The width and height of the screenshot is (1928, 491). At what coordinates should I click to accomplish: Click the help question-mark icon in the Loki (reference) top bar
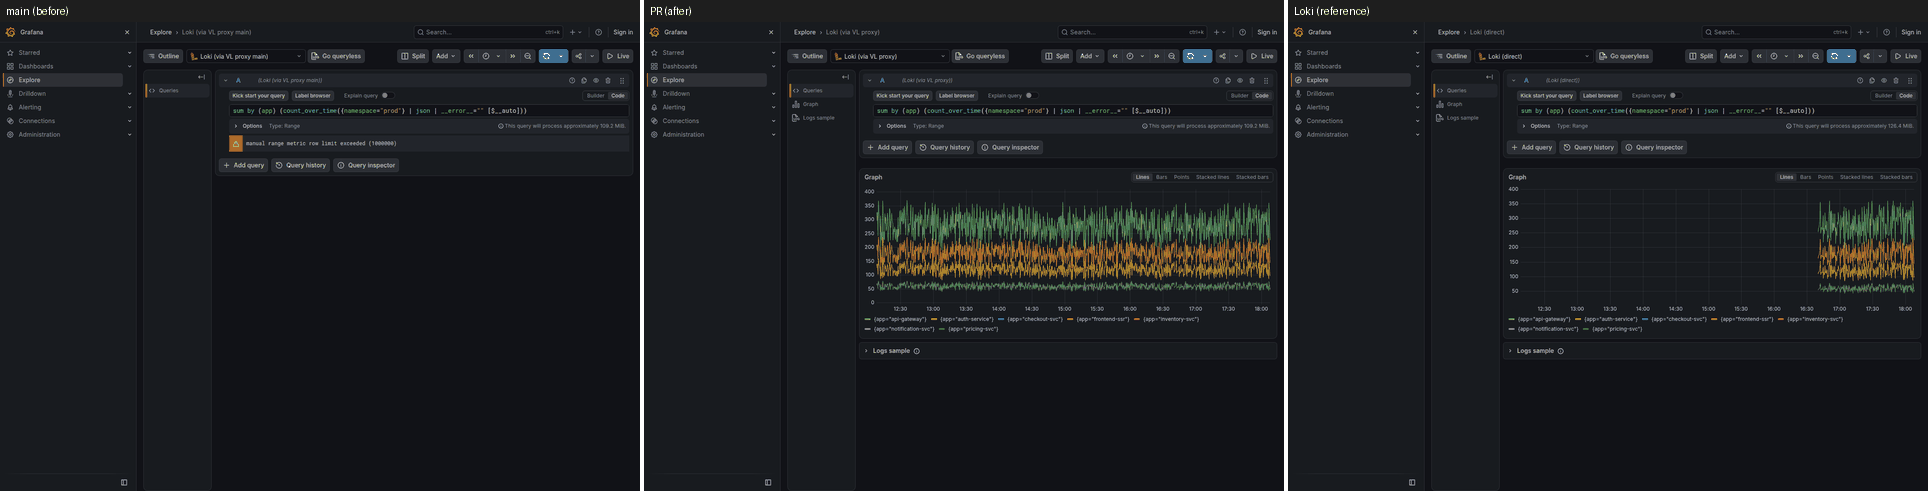click(x=1887, y=32)
